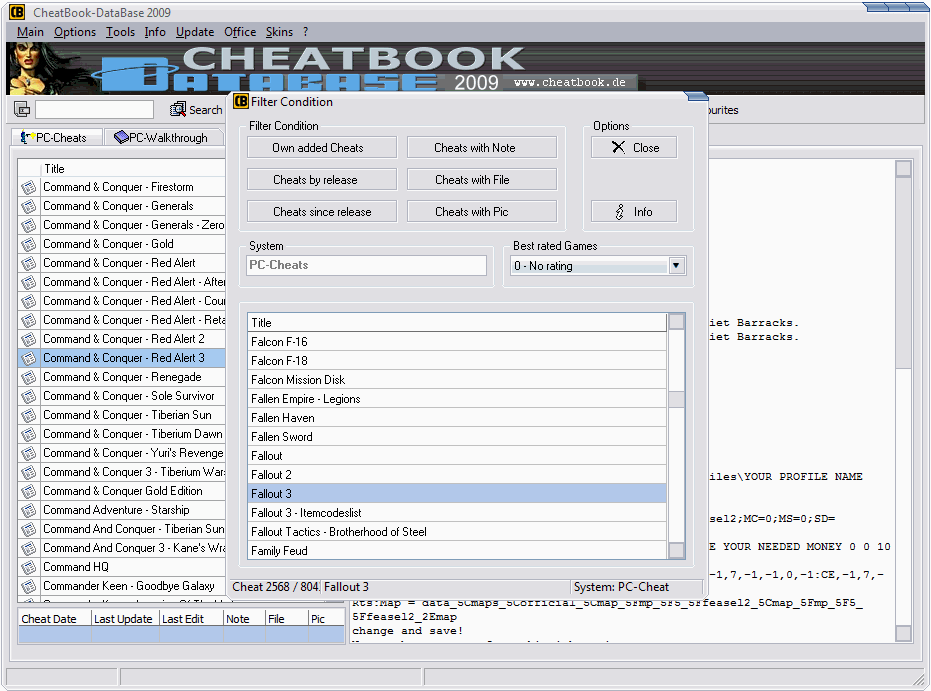Open the Tools menu
This screenshot has width=931, height=691.
pos(121,32)
